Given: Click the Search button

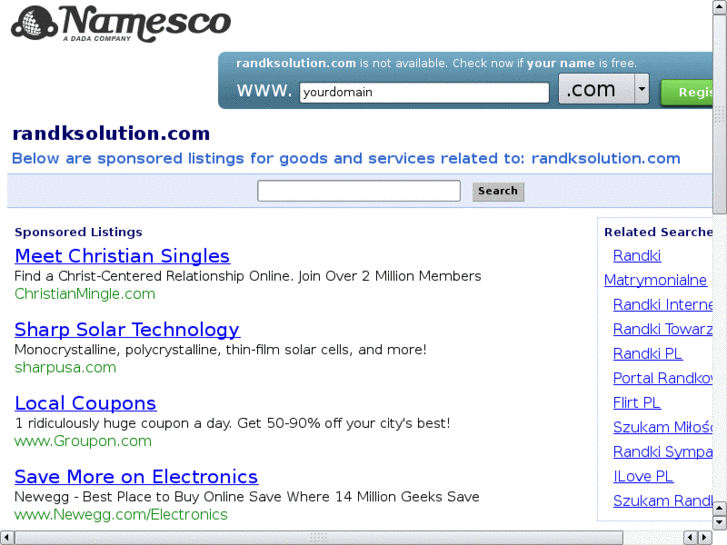Looking at the screenshot, I should (498, 191).
